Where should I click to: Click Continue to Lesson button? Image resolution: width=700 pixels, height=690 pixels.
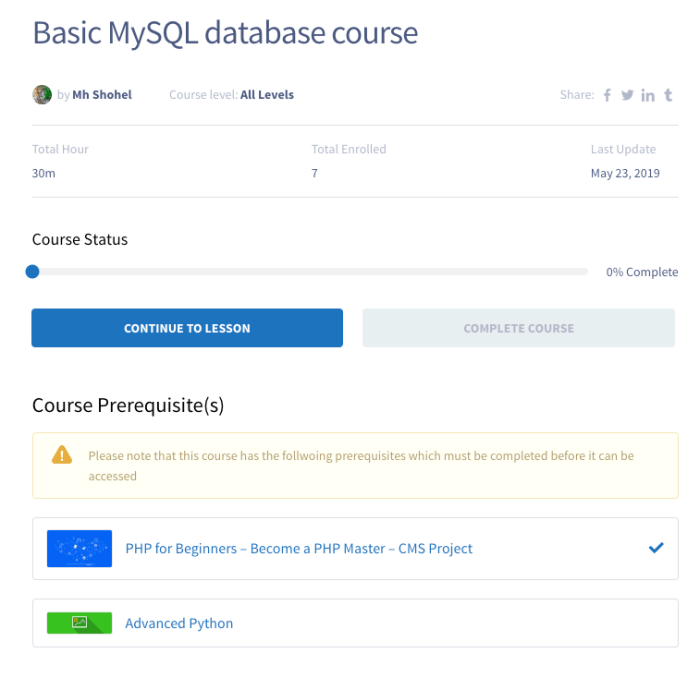187,328
